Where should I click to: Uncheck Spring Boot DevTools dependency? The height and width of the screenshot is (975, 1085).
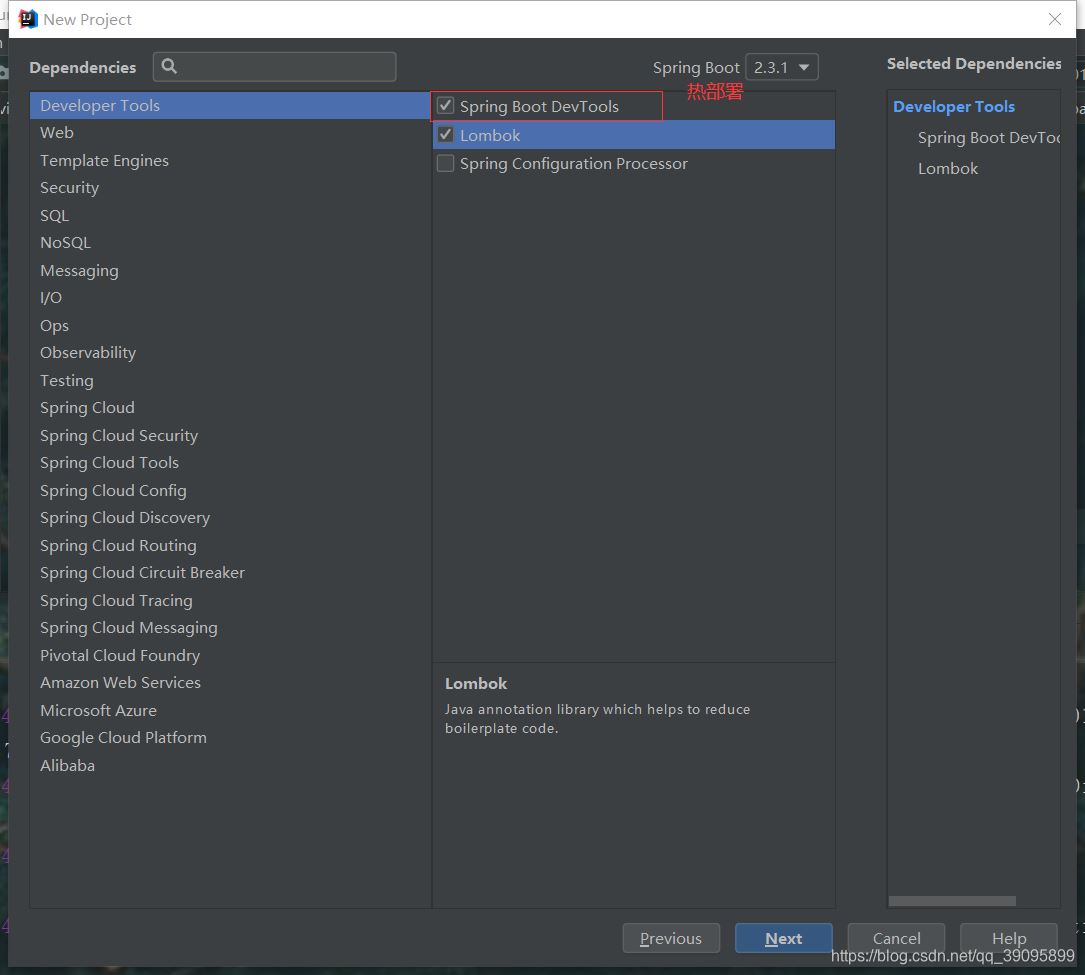(446, 106)
